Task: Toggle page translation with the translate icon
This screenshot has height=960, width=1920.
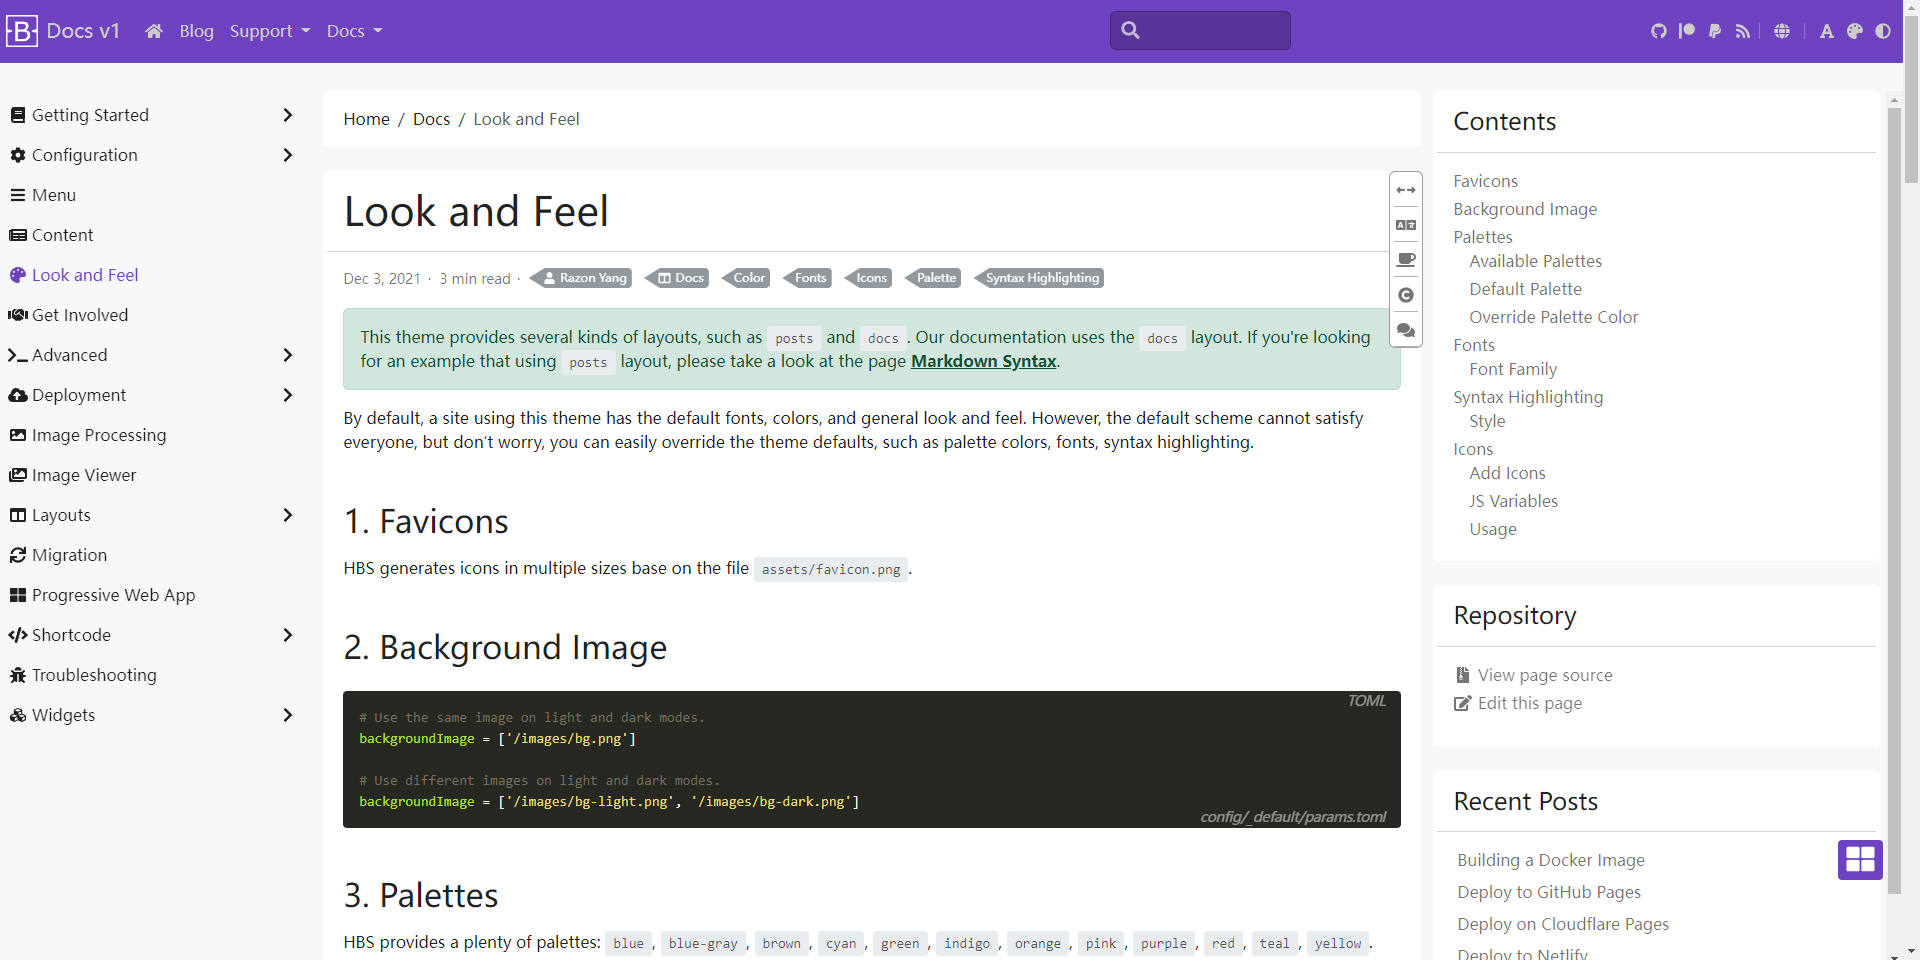Action: (x=1406, y=225)
